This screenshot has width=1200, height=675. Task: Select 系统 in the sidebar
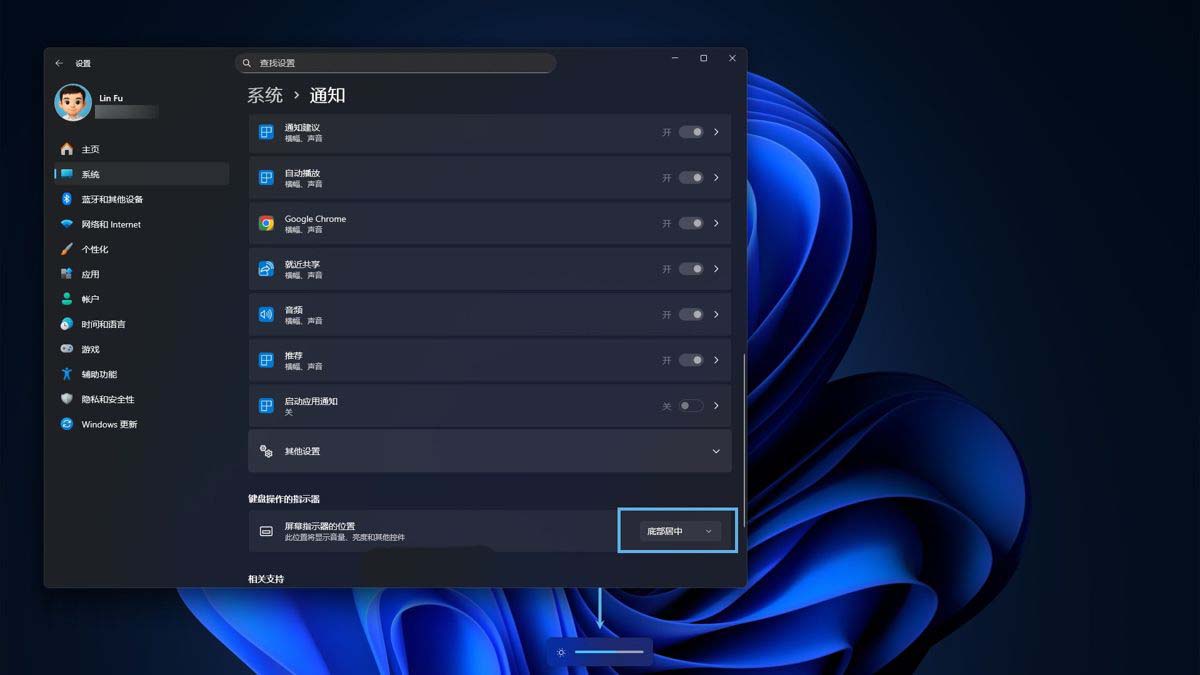(x=141, y=174)
